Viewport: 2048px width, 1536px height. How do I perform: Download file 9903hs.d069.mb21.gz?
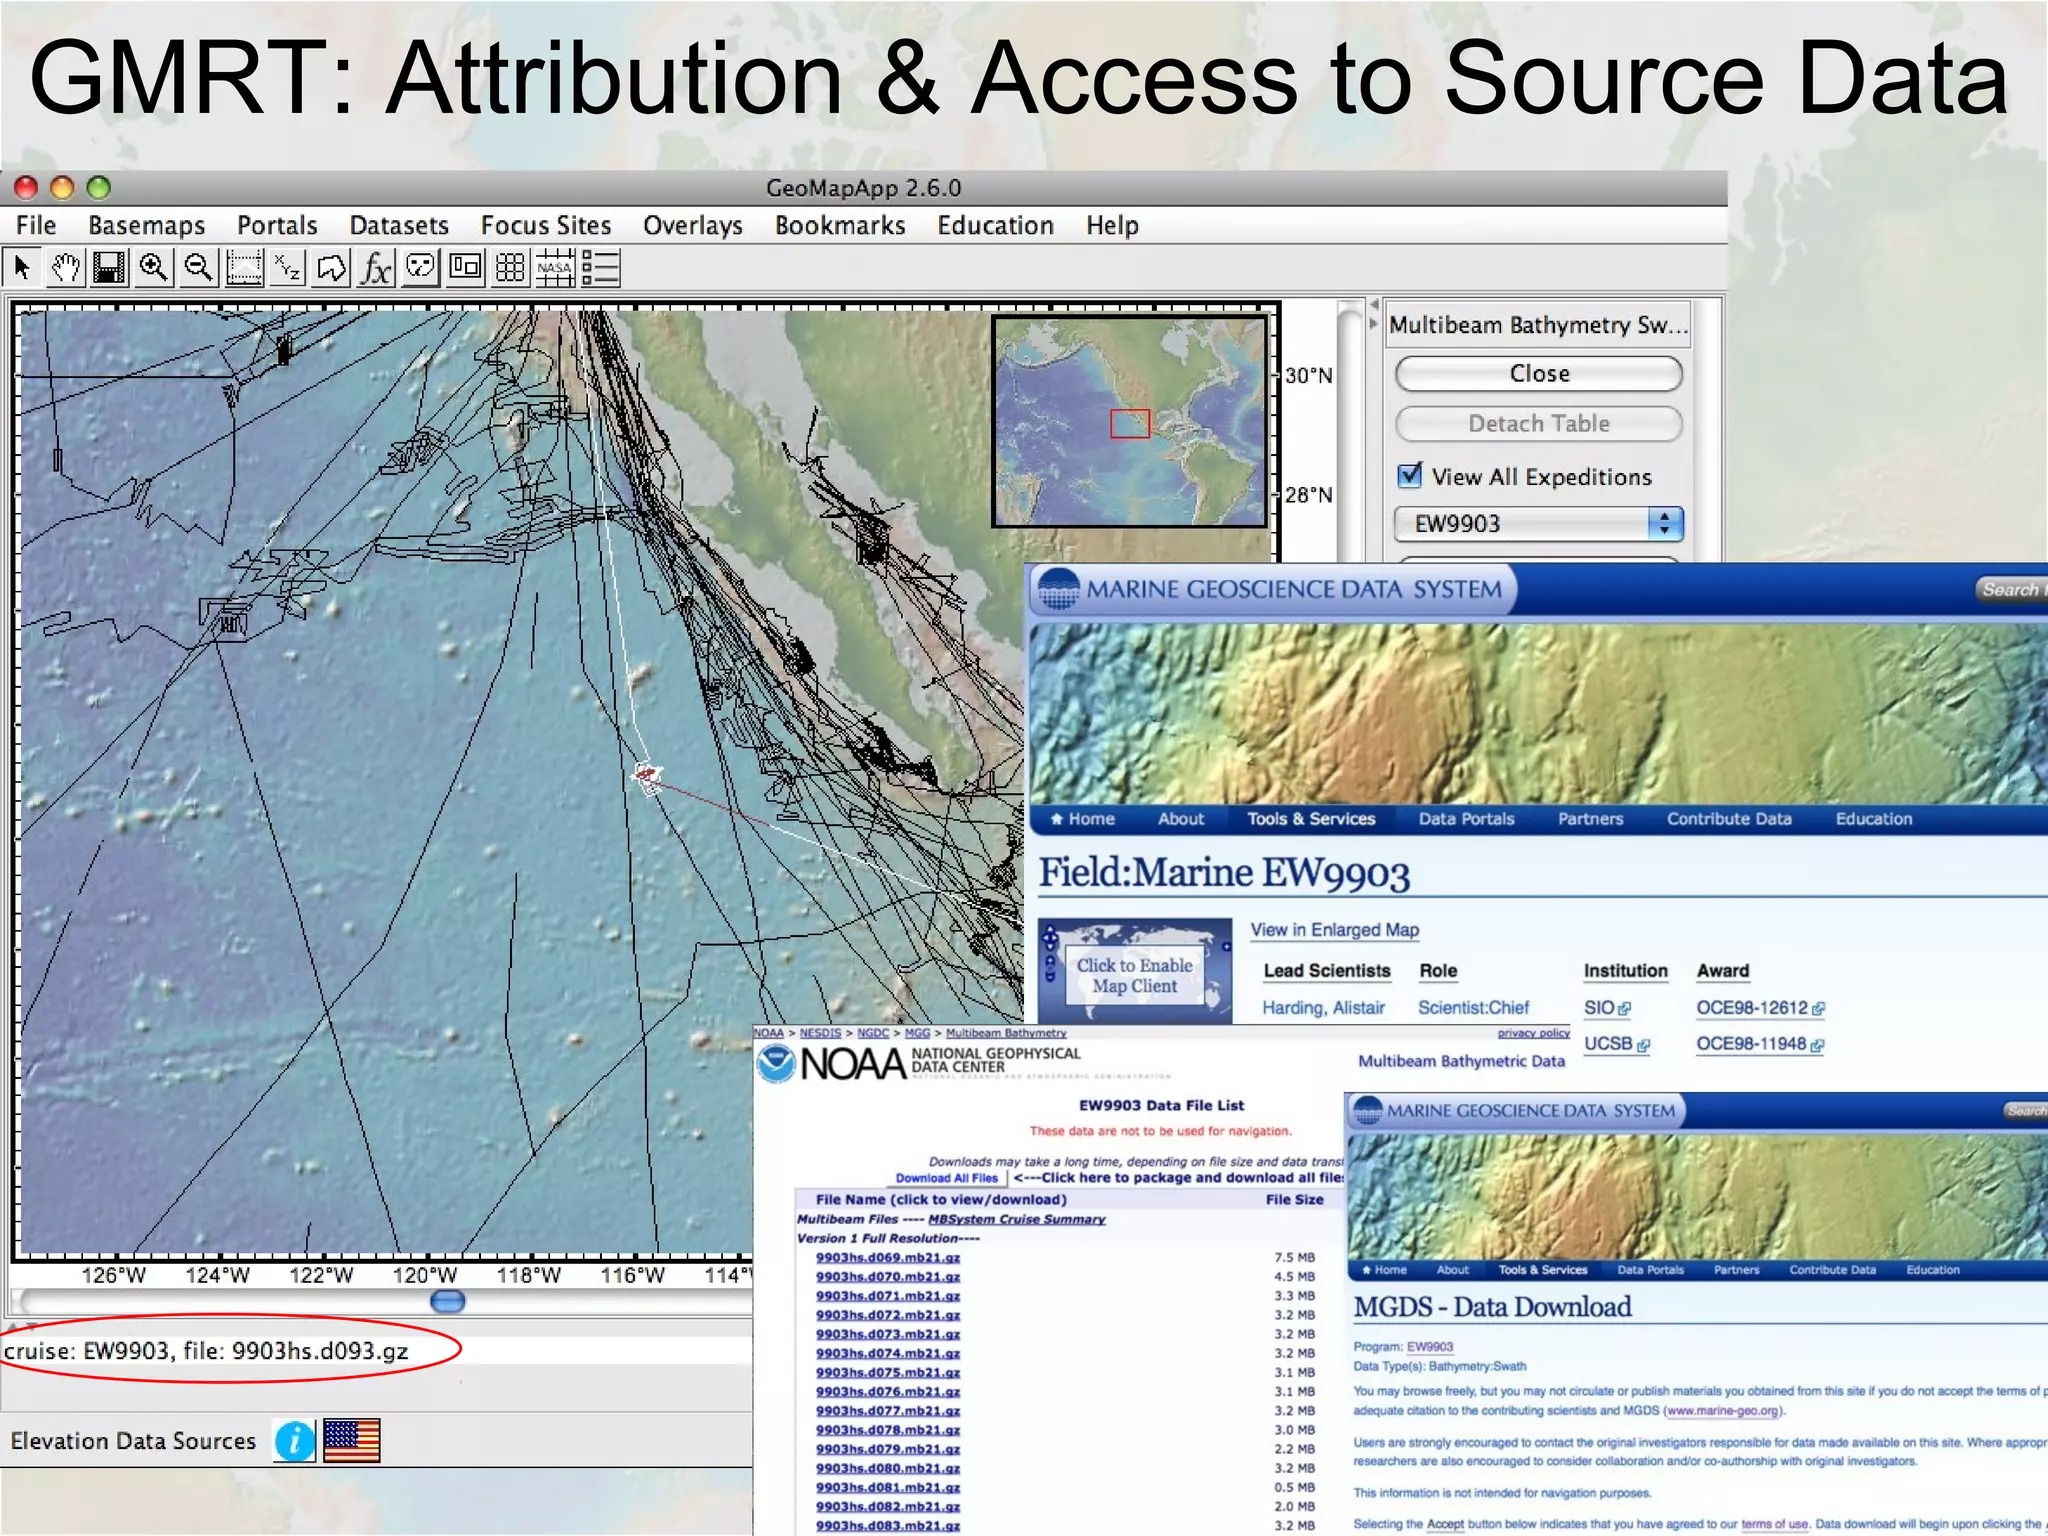(888, 1258)
